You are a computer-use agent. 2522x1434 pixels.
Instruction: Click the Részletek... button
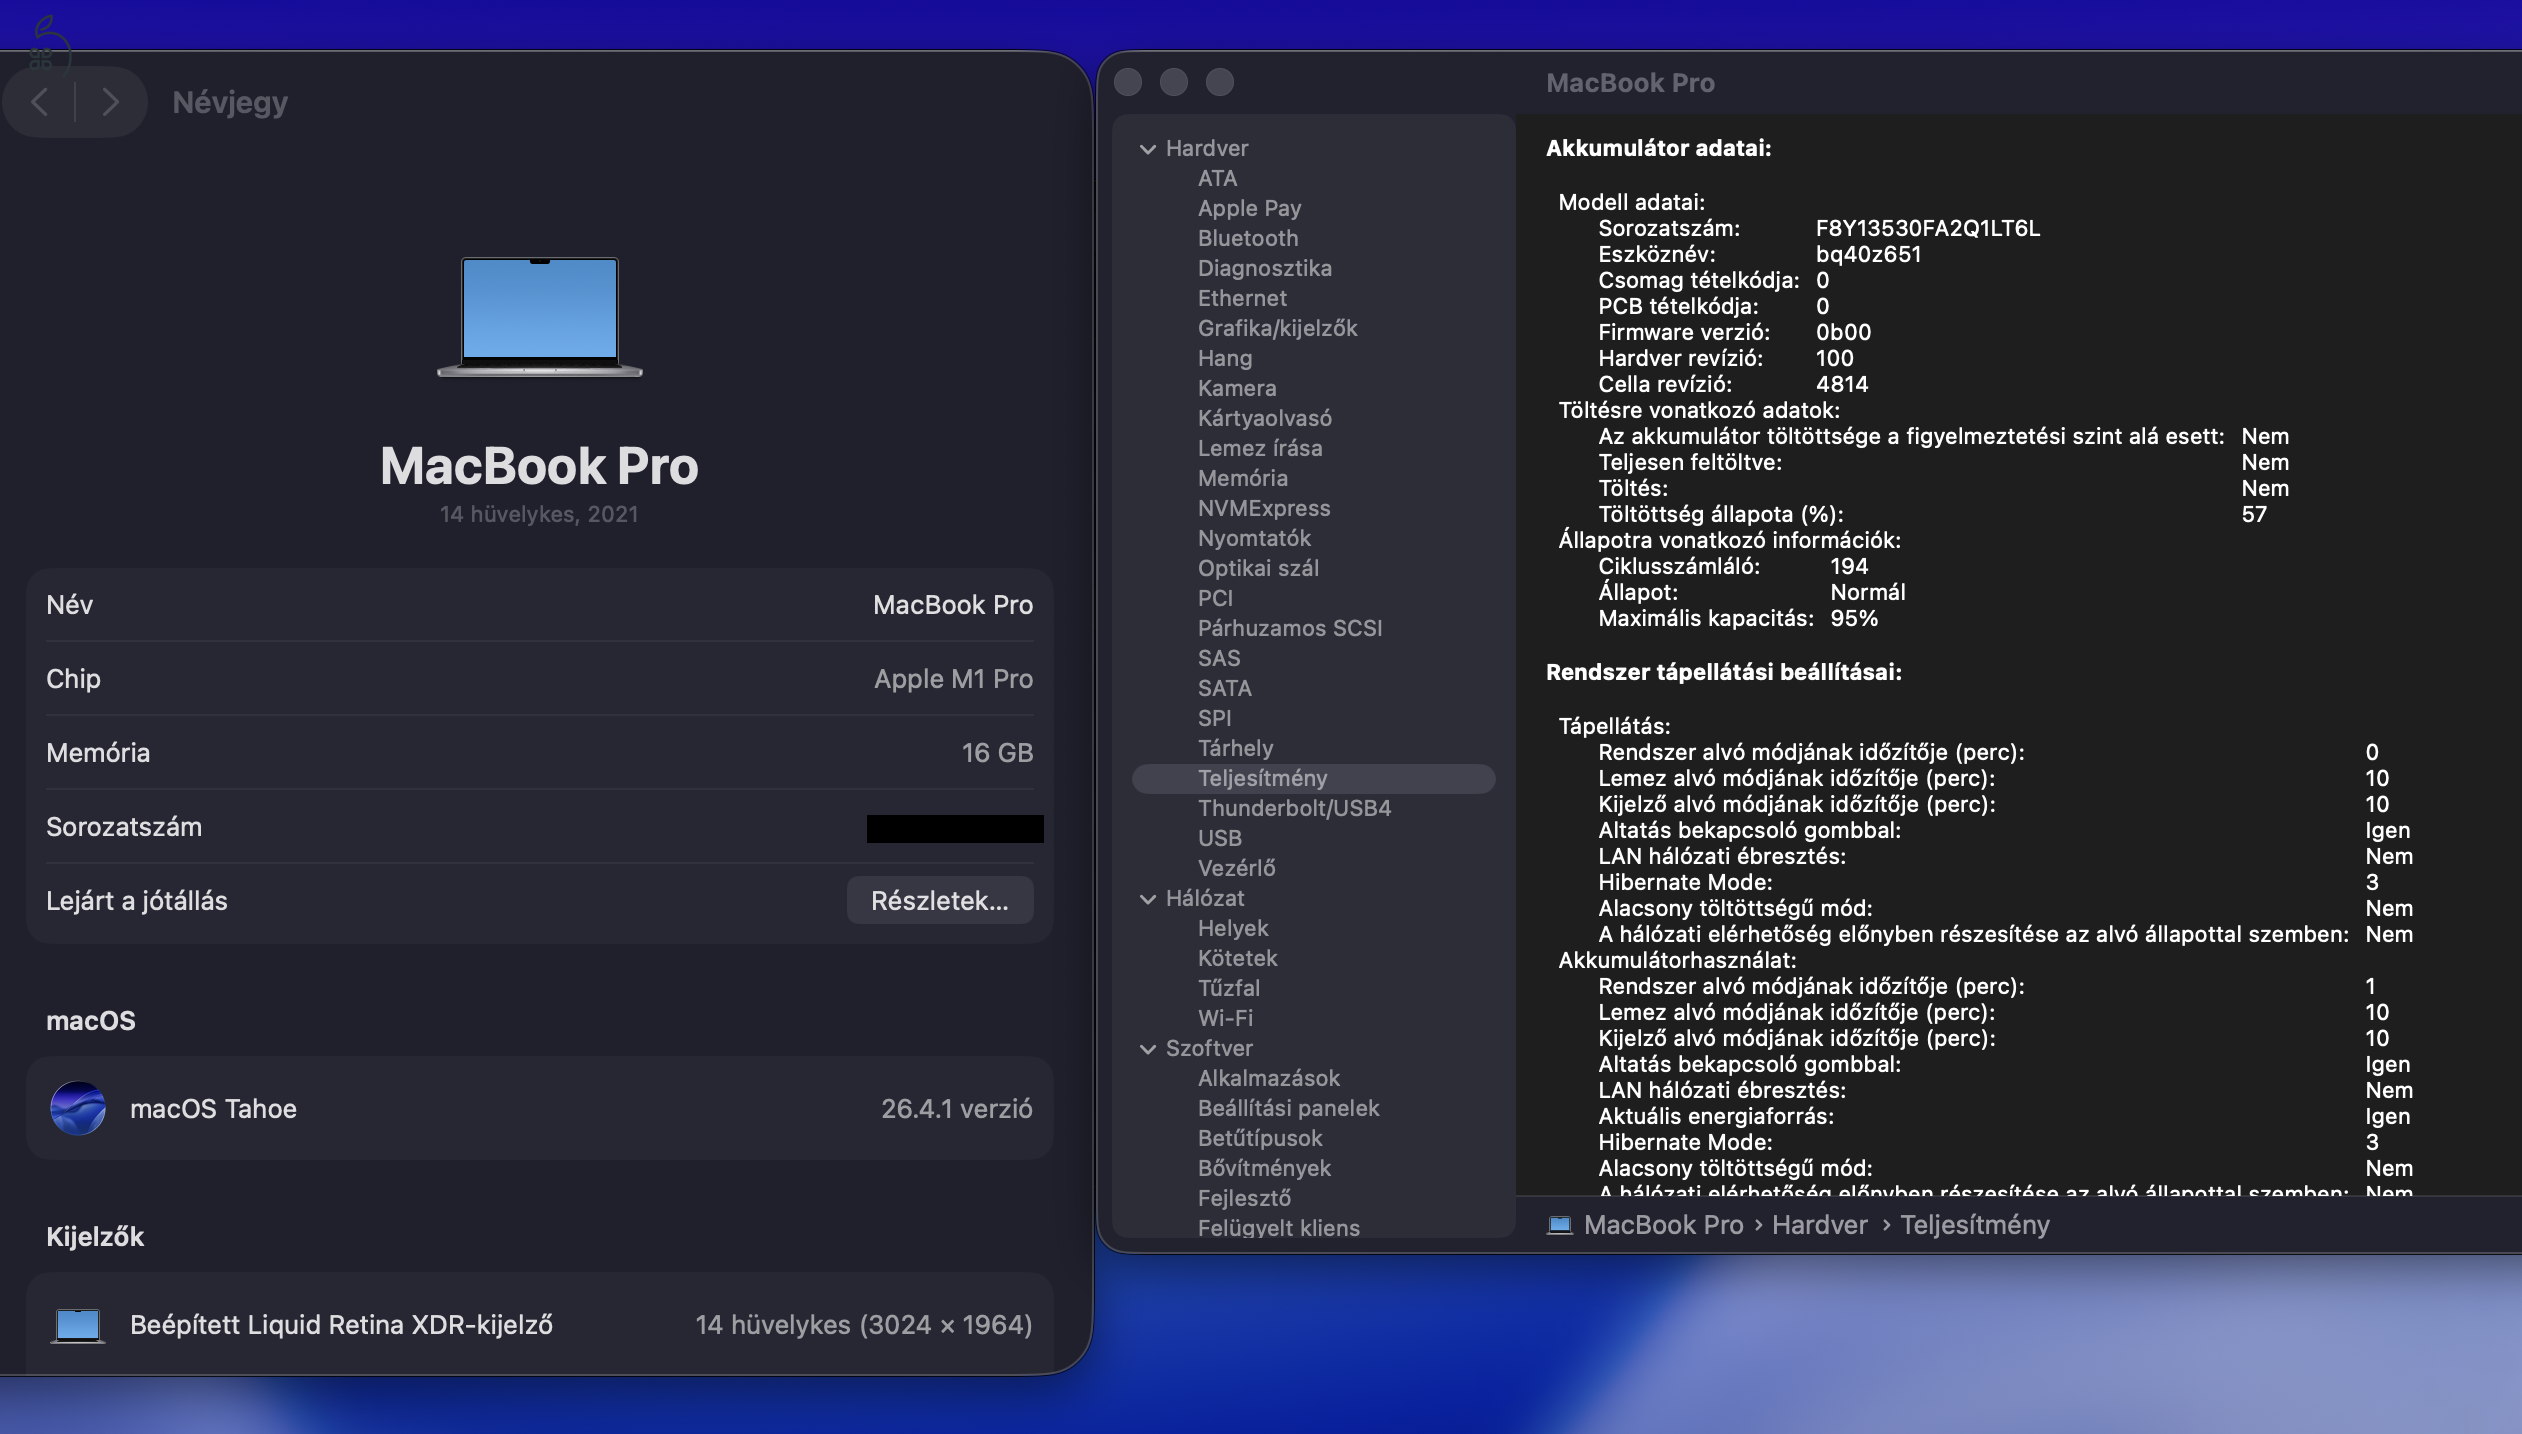940,900
